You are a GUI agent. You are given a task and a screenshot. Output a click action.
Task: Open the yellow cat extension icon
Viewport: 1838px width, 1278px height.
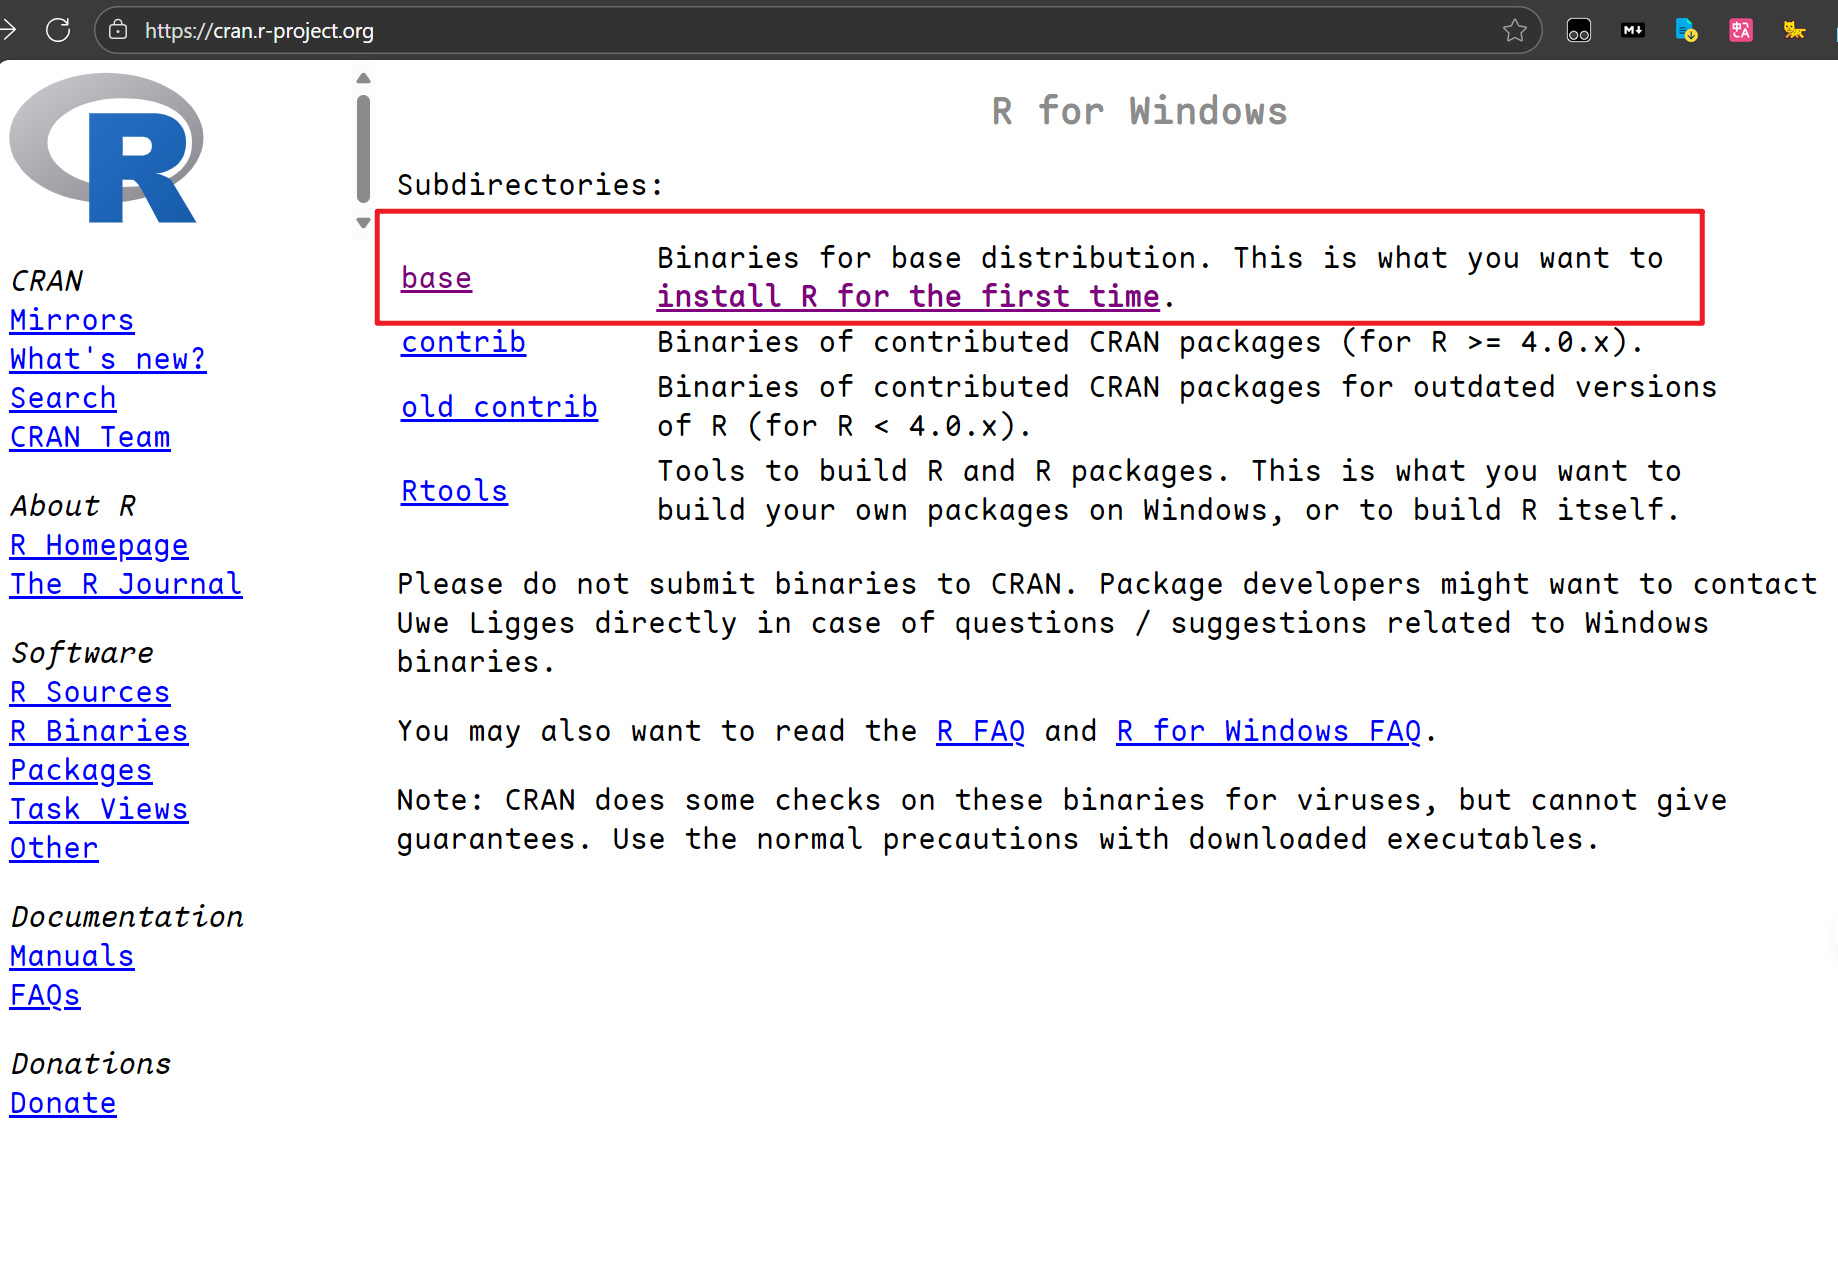pos(1795,30)
